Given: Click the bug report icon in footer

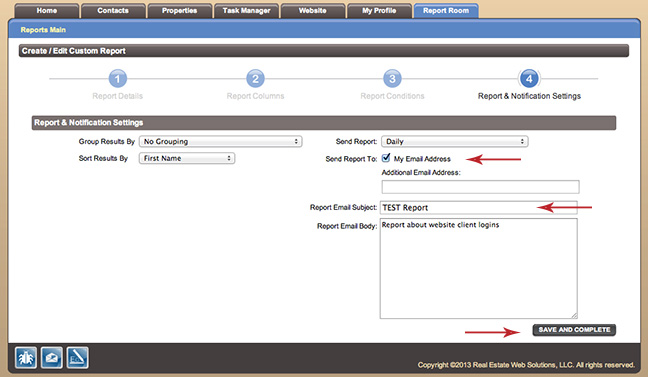Looking at the screenshot, I should (26, 358).
